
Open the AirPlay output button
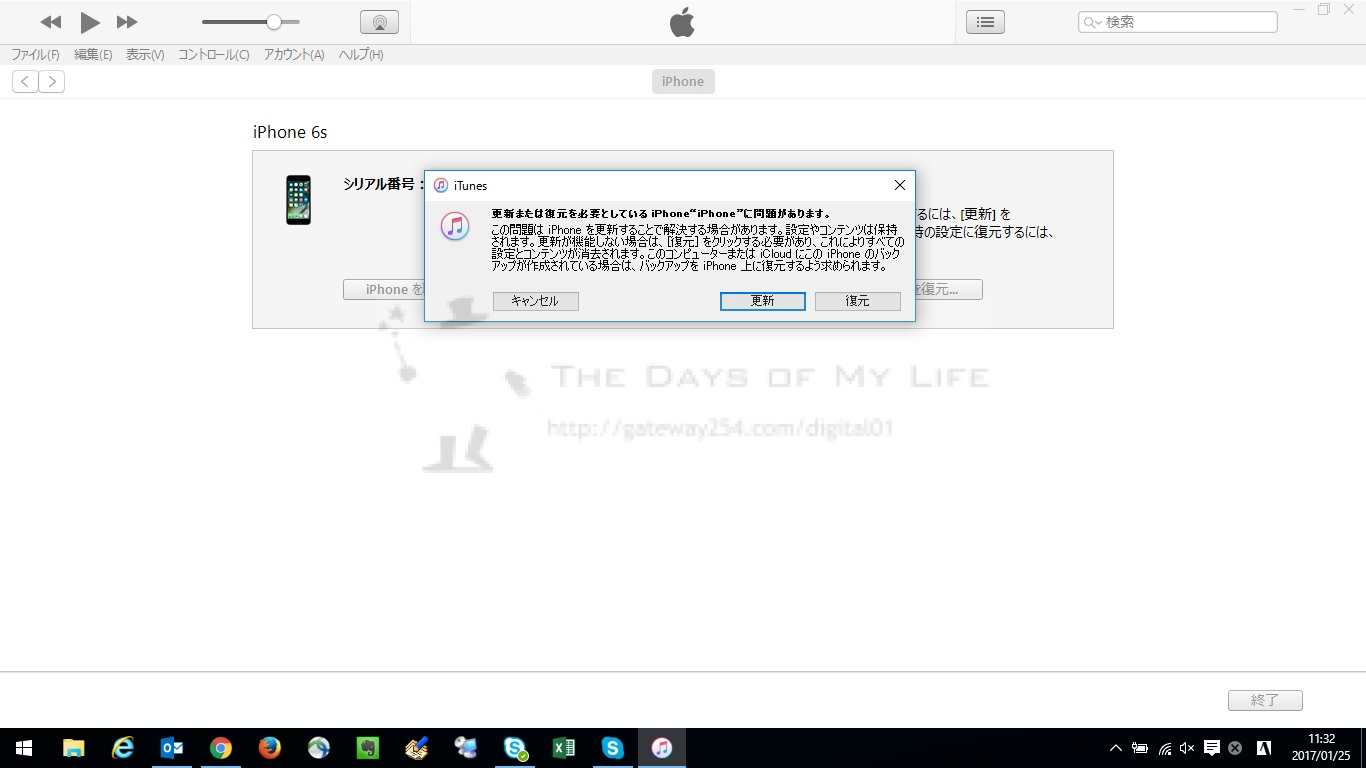(379, 22)
